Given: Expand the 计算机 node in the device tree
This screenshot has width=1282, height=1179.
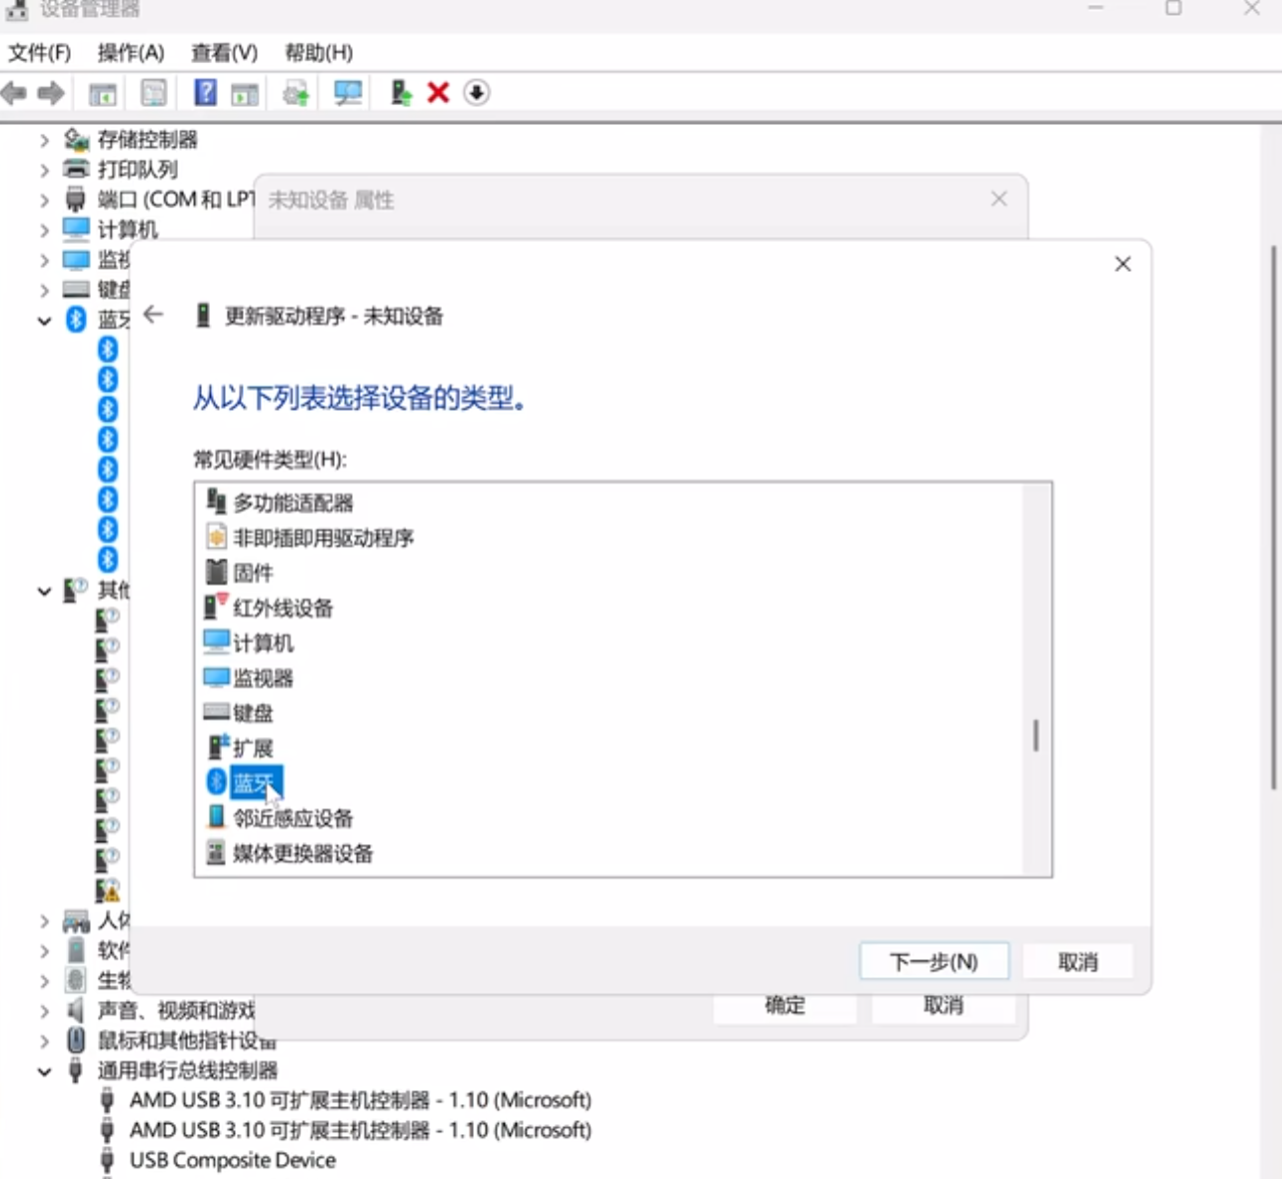Looking at the screenshot, I should click(44, 230).
